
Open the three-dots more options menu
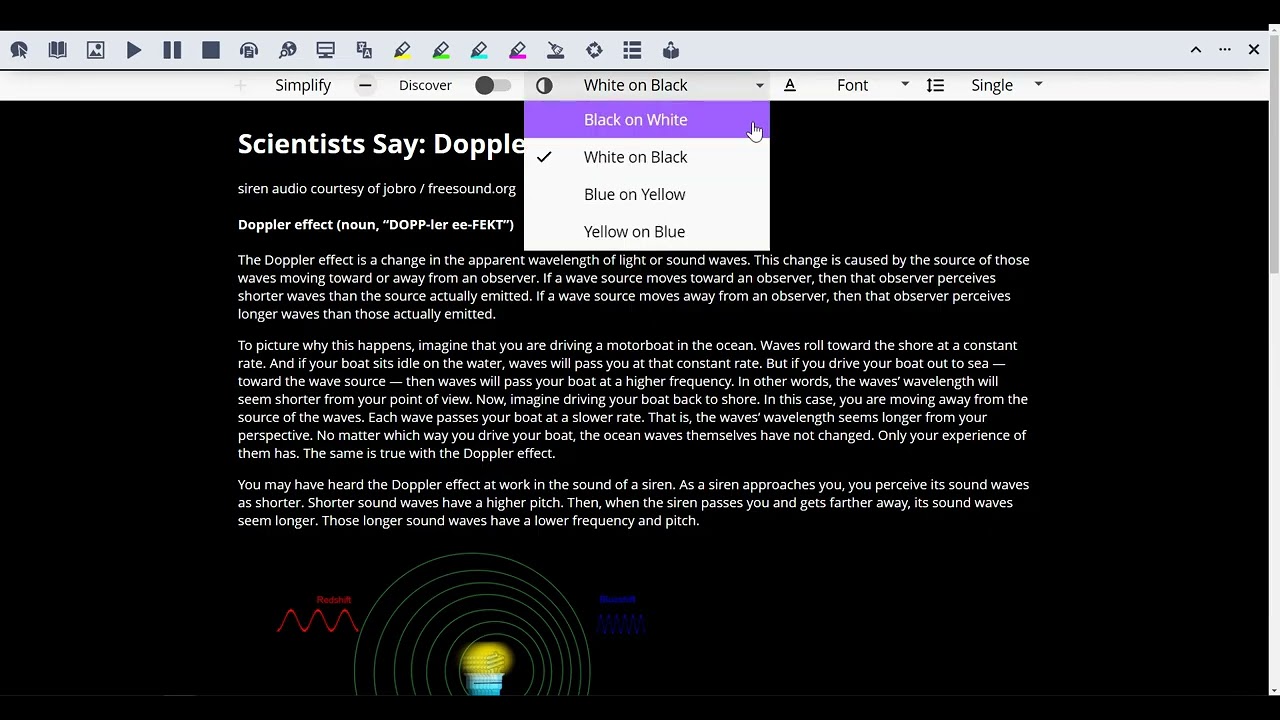click(1225, 49)
